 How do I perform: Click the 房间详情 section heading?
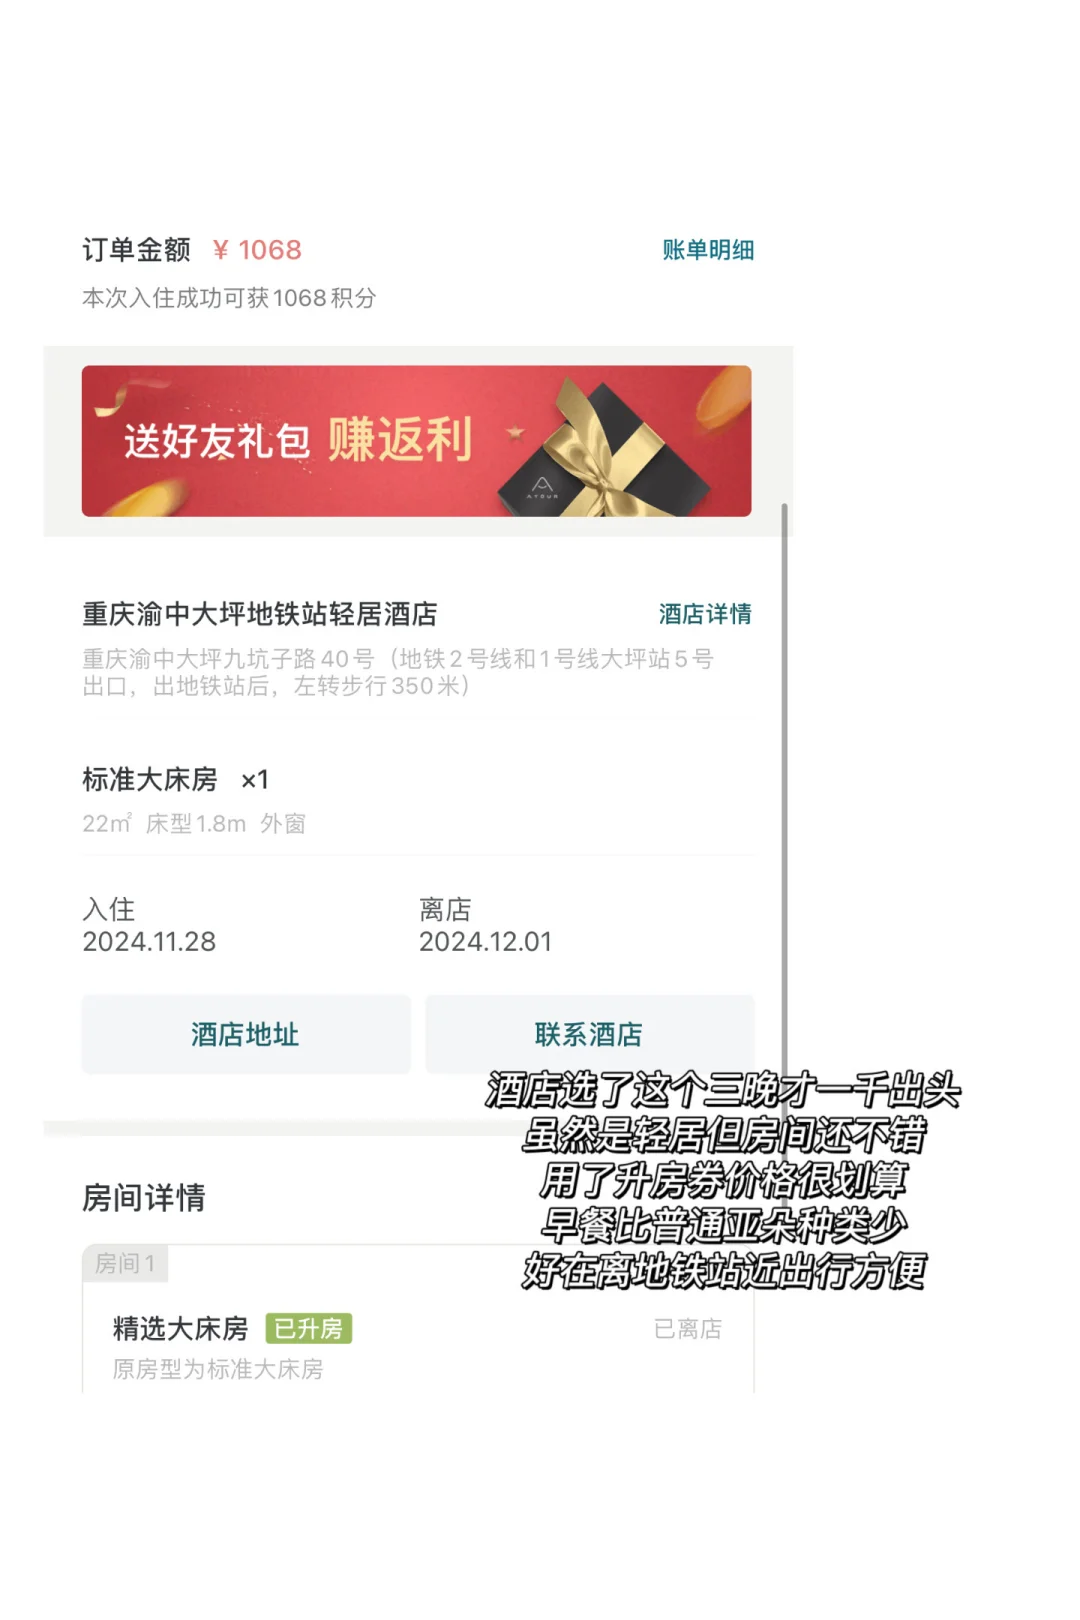pyautogui.click(x=144, y=1198)
